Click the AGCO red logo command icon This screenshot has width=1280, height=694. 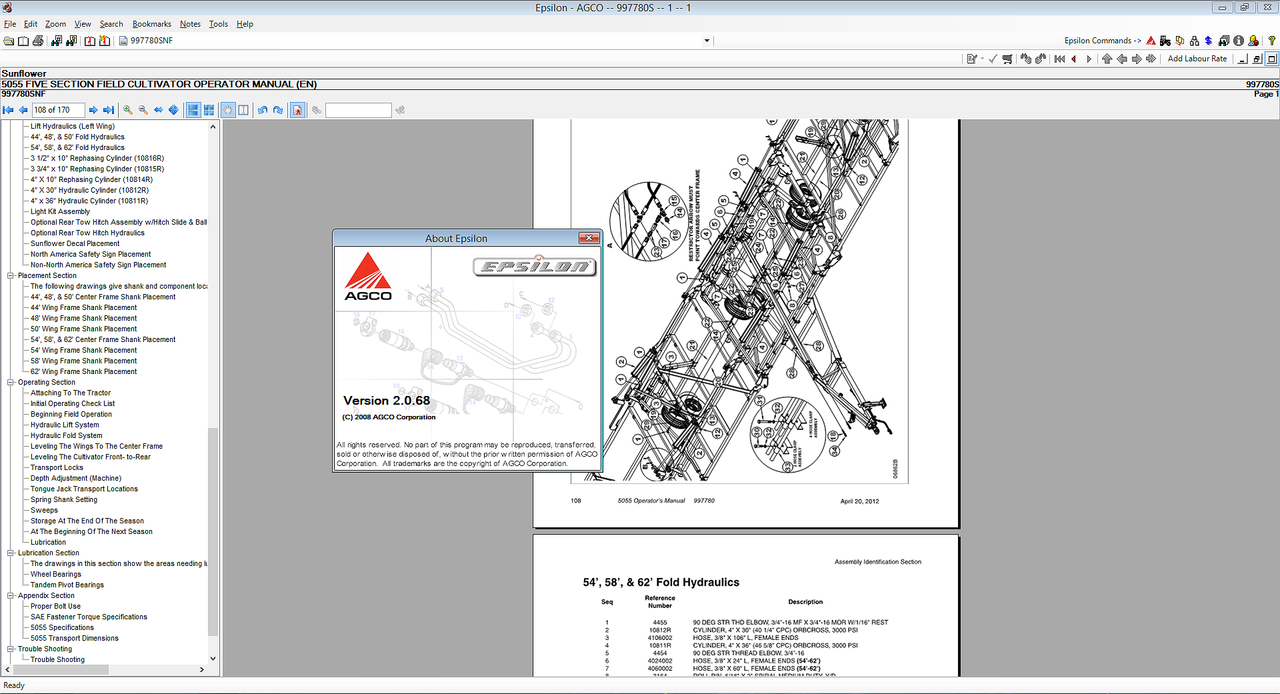(1151, 41)
